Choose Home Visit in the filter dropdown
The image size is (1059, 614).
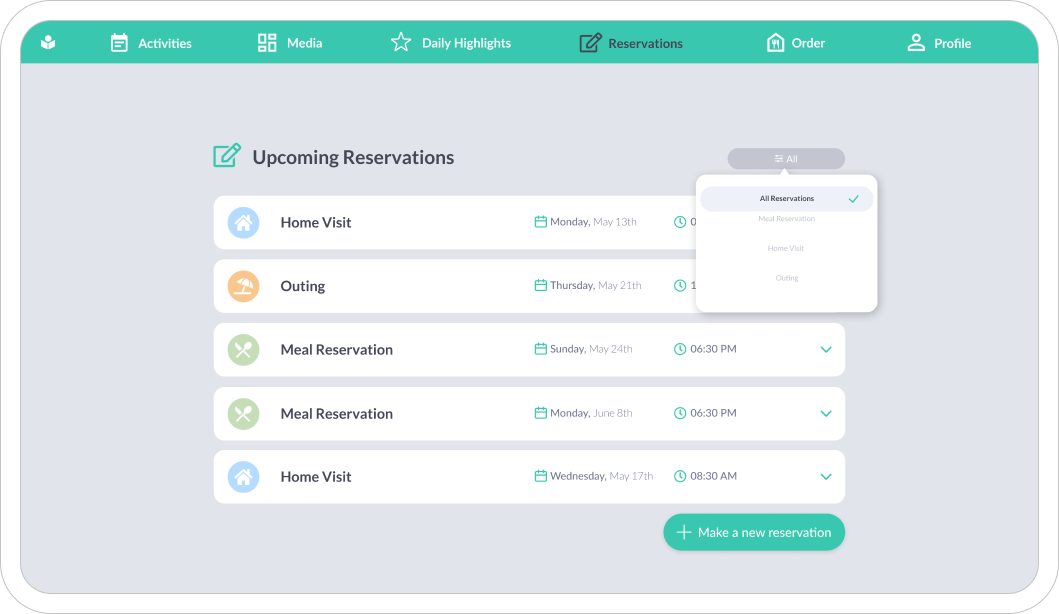tap(786, 248)
